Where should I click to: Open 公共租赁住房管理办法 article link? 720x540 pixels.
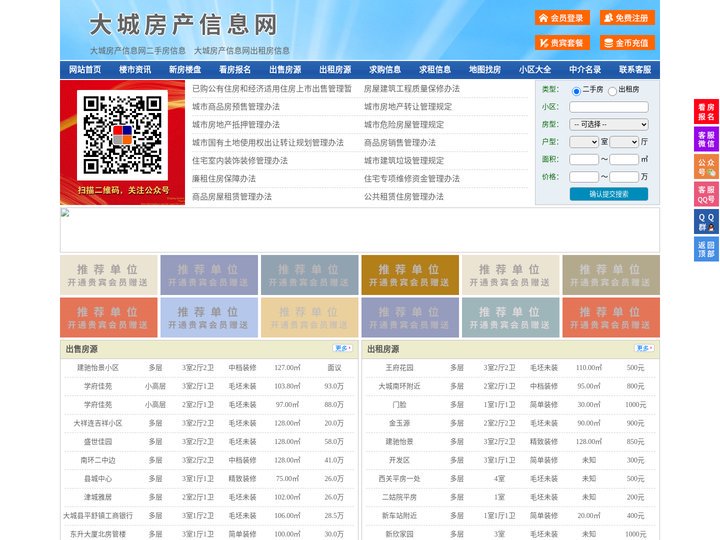[x=404, y=197]
